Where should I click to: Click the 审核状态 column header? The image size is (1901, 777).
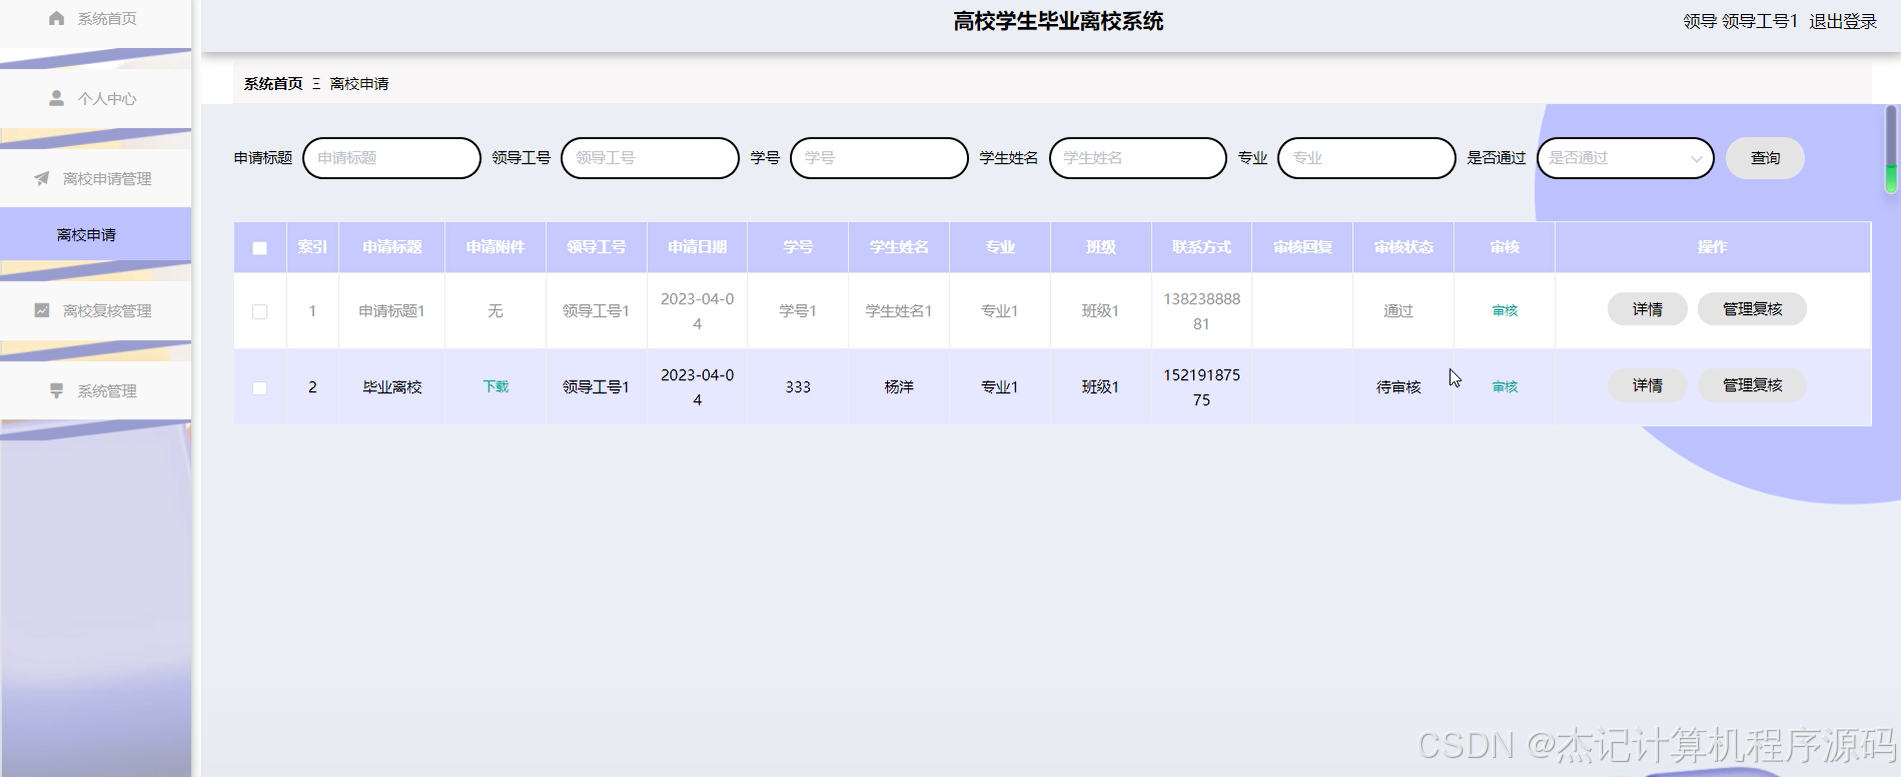click(1403, 247)
